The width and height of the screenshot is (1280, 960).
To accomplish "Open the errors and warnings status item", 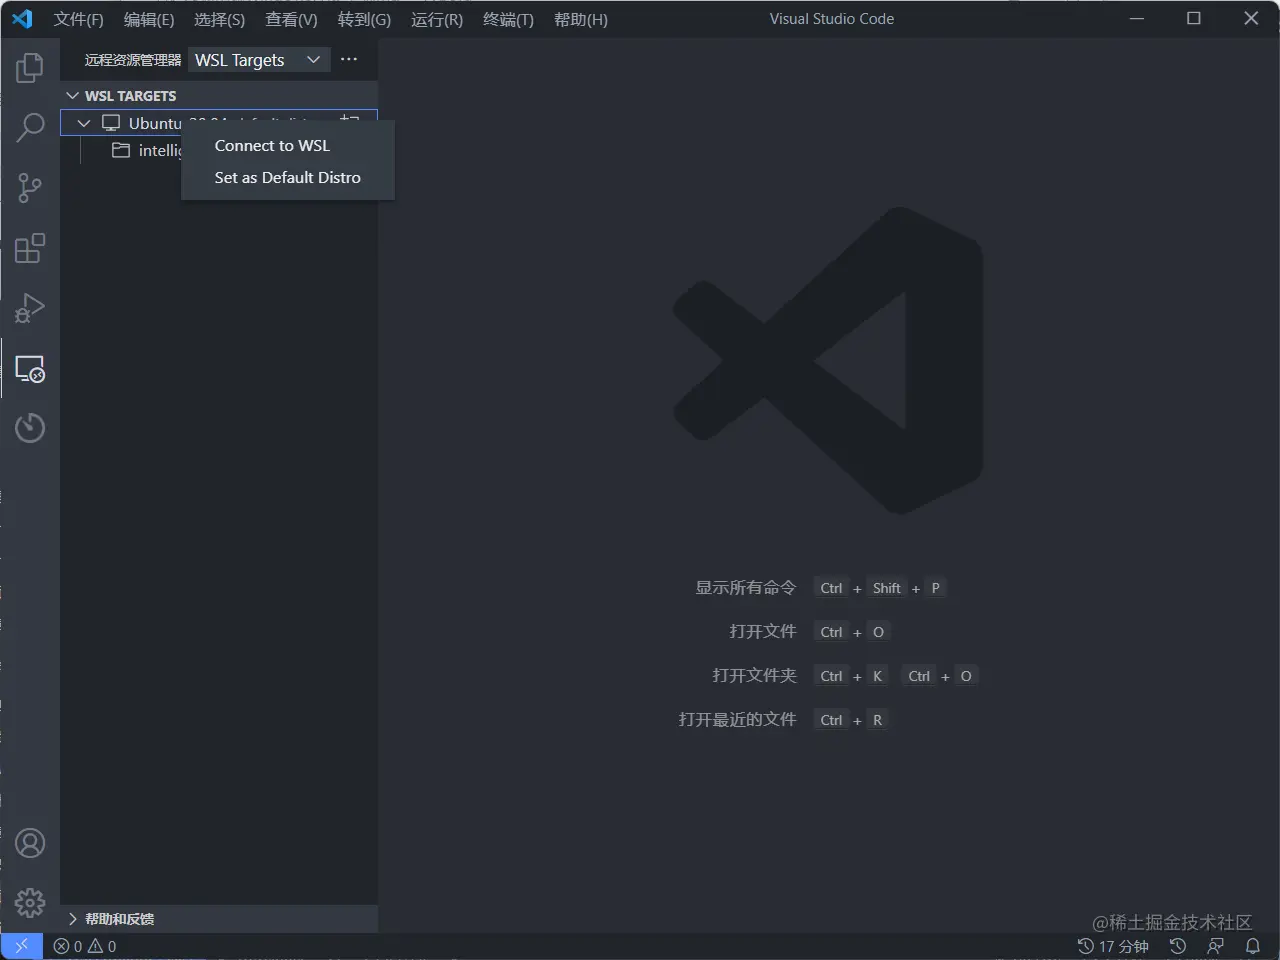I will 85,946.
